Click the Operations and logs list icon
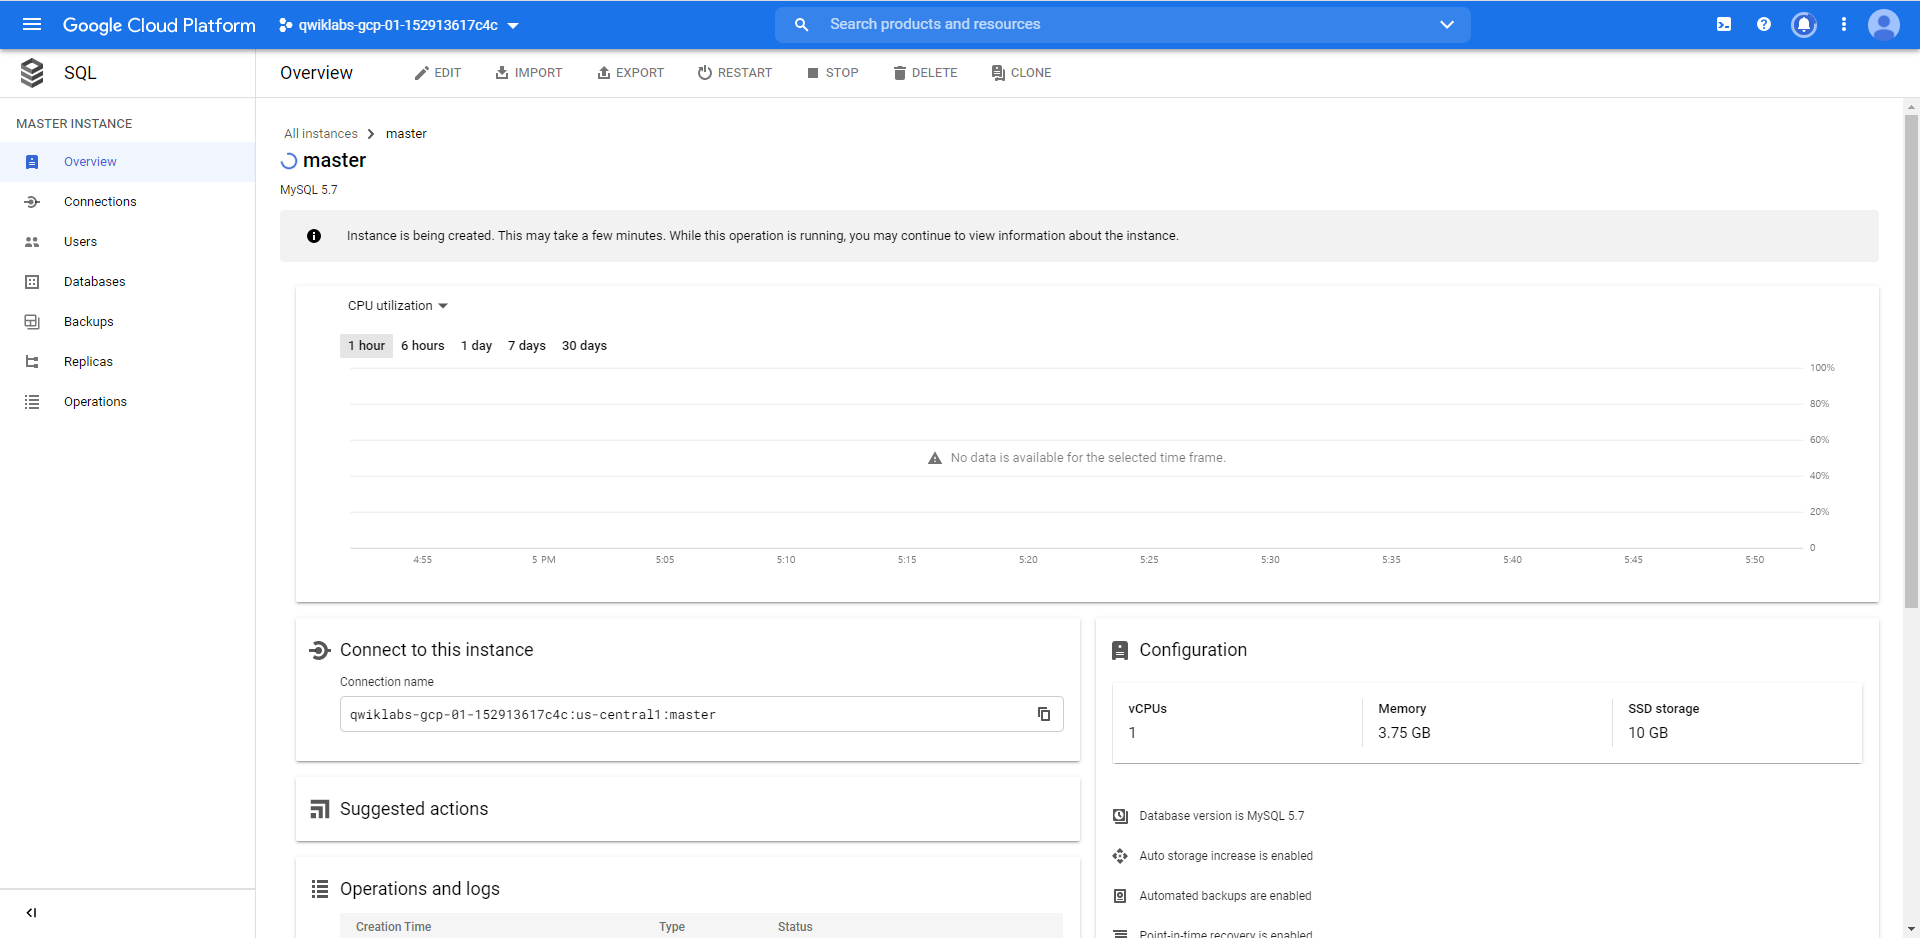Image resolution: width=1920 pixels, height=938 pixels. point(319,889)
